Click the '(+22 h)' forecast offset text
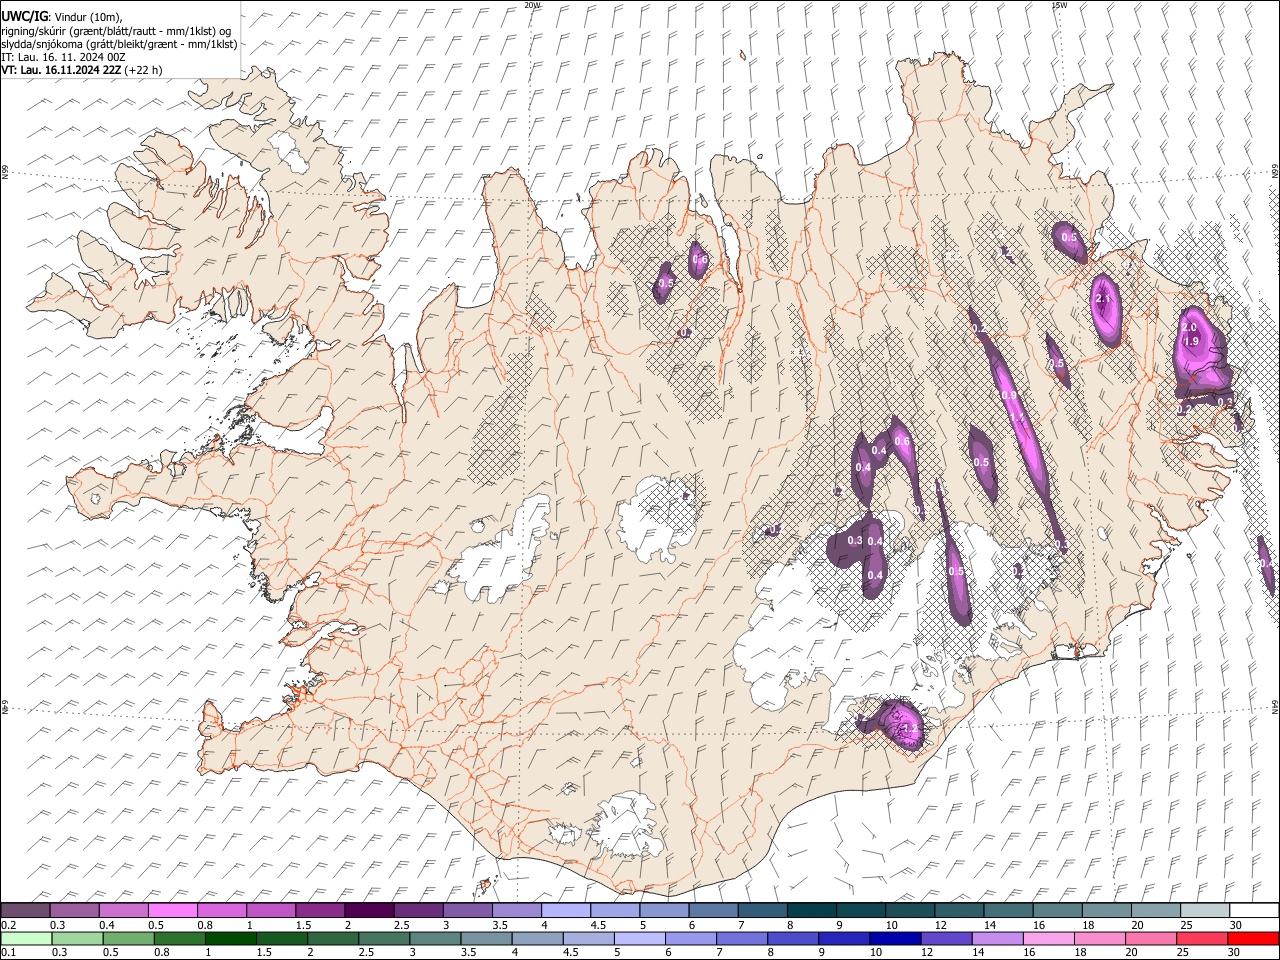1280x960 pixels. 144,70
